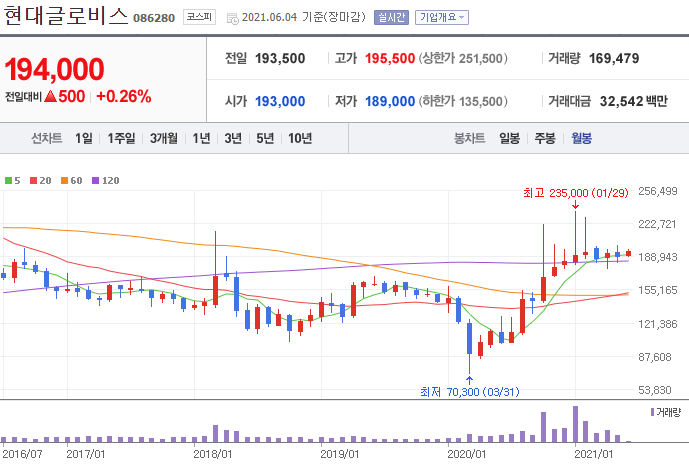The width and height of the screenshot is (689, 465).
Task: Click the purple 120 moving average swatch
Action: click(x=95, y=181)
